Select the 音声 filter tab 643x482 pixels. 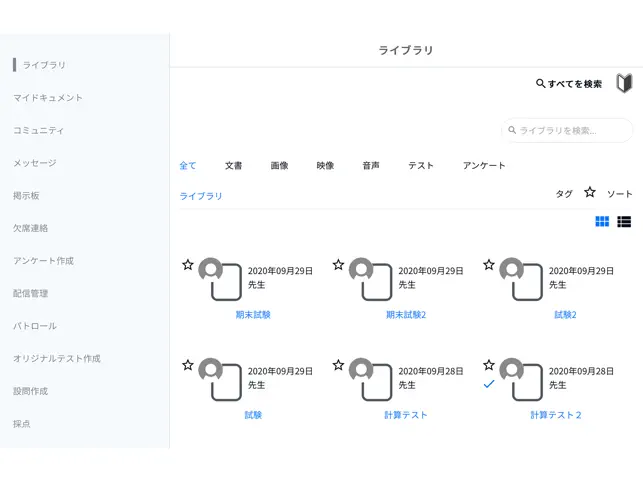pos(371,166)
